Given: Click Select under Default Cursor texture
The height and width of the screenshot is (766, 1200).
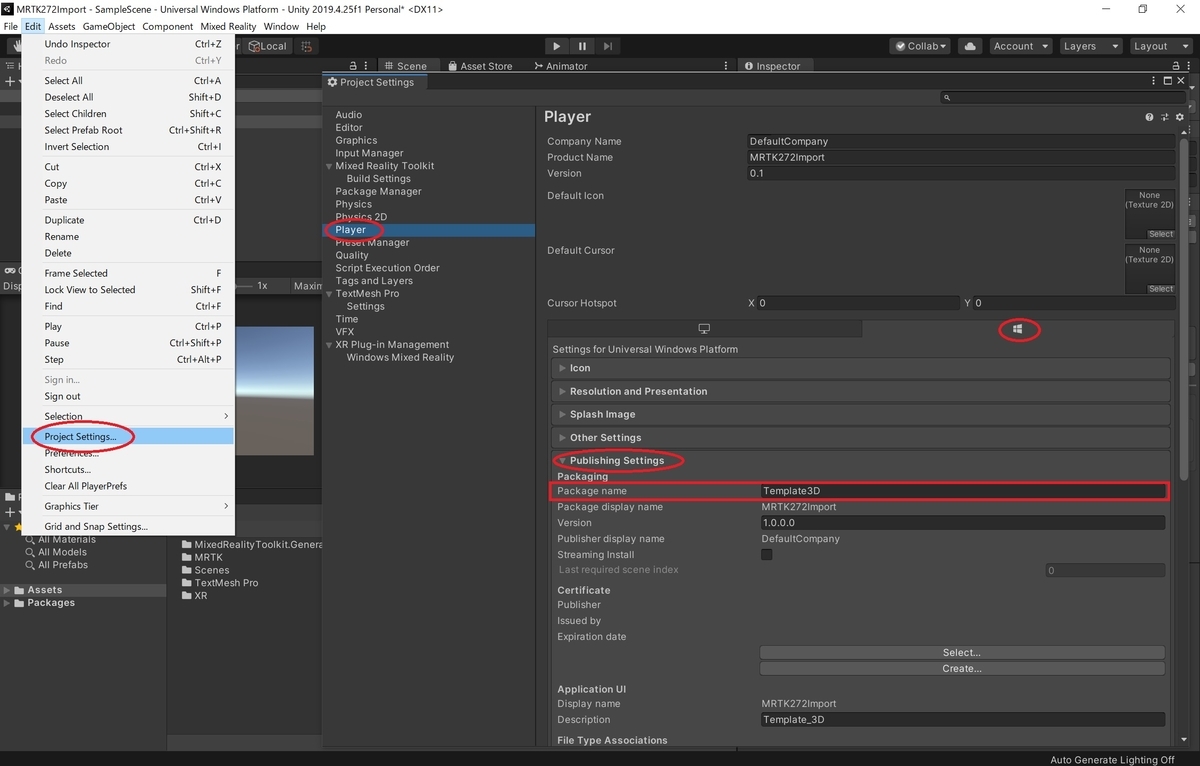Looking at the screenshot, I should tap(1161, 289).
